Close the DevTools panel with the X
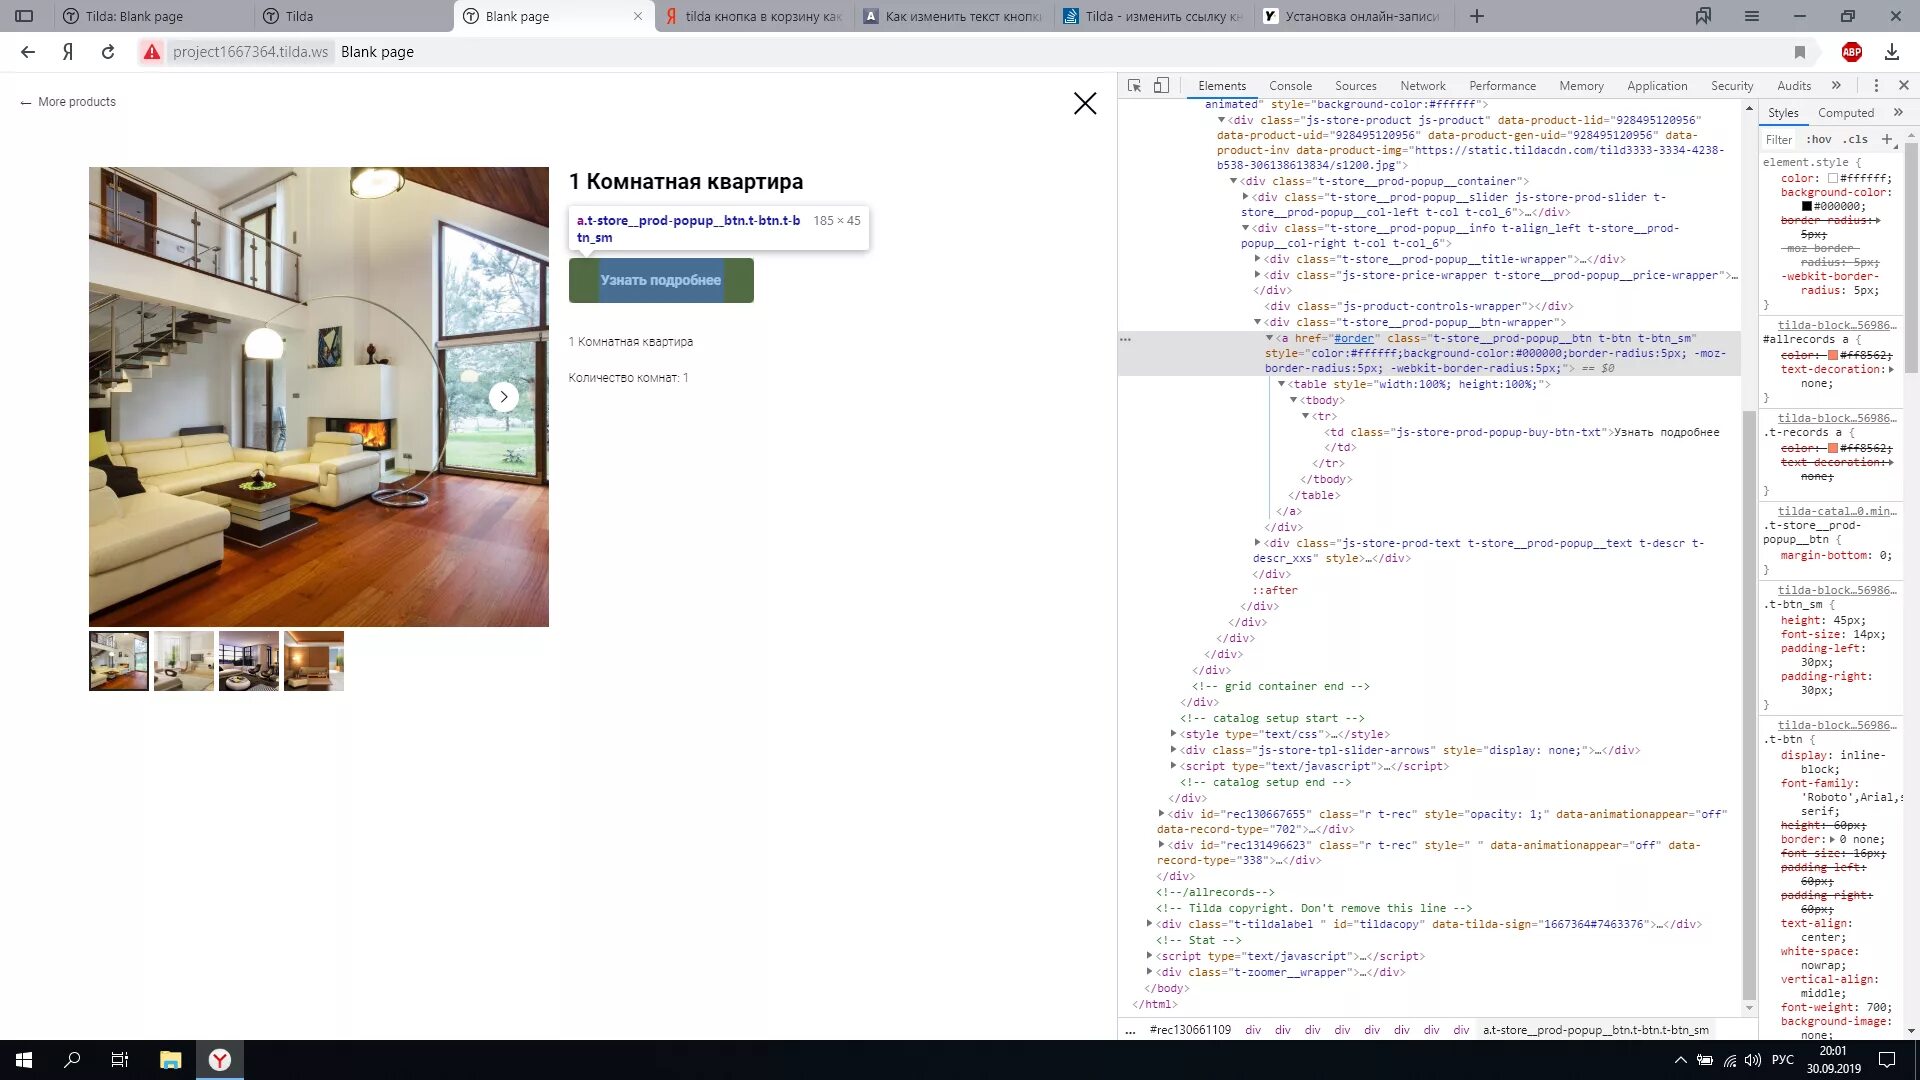1920x1080 pixels. [x=1904, y=86]
